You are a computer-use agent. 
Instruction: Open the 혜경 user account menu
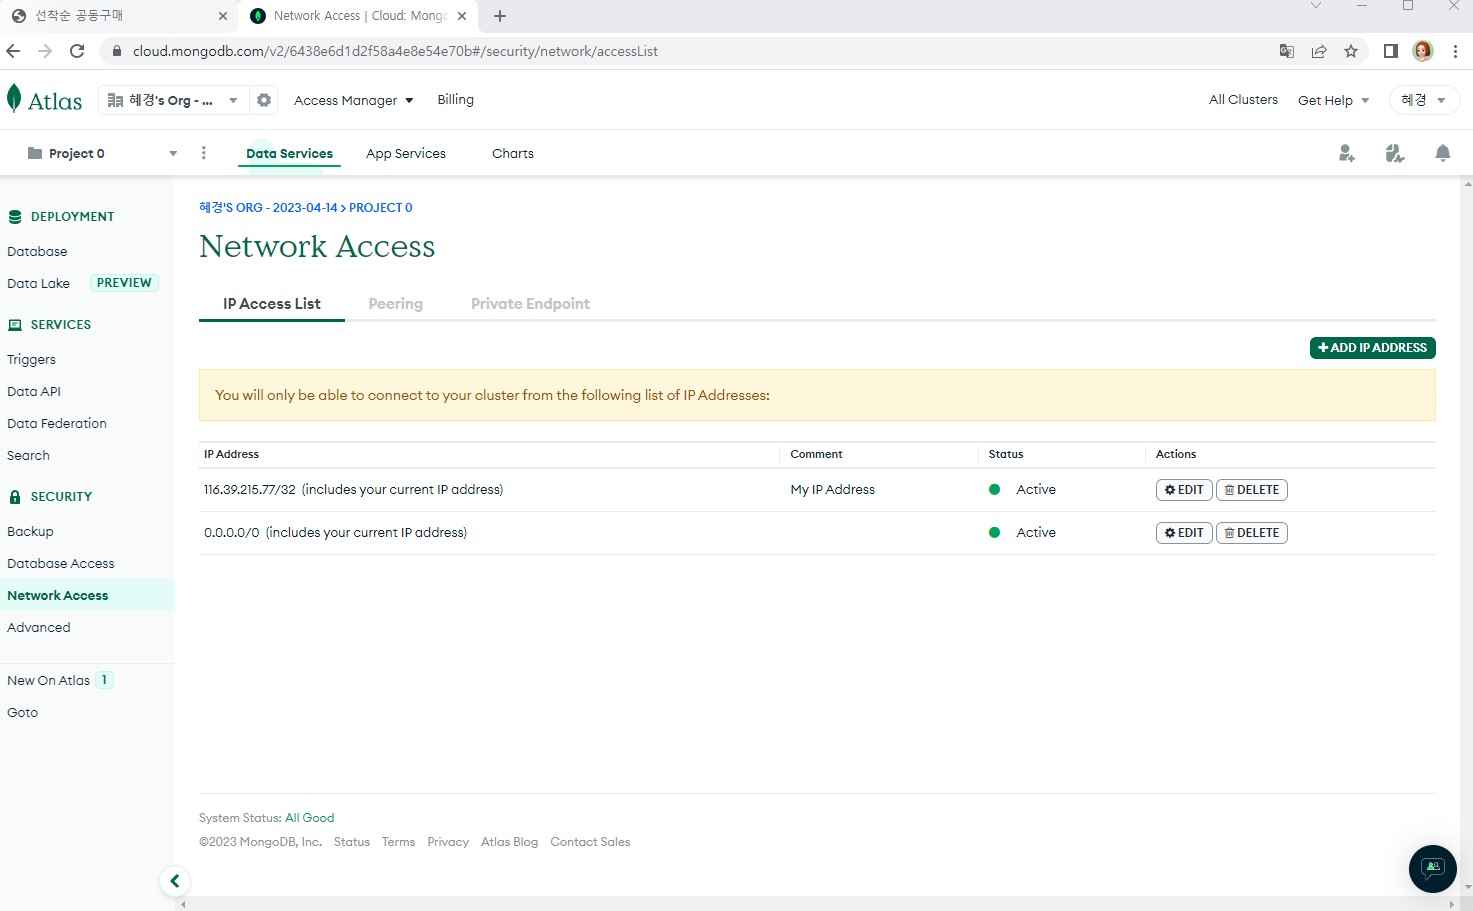[x=1424, y=100]
